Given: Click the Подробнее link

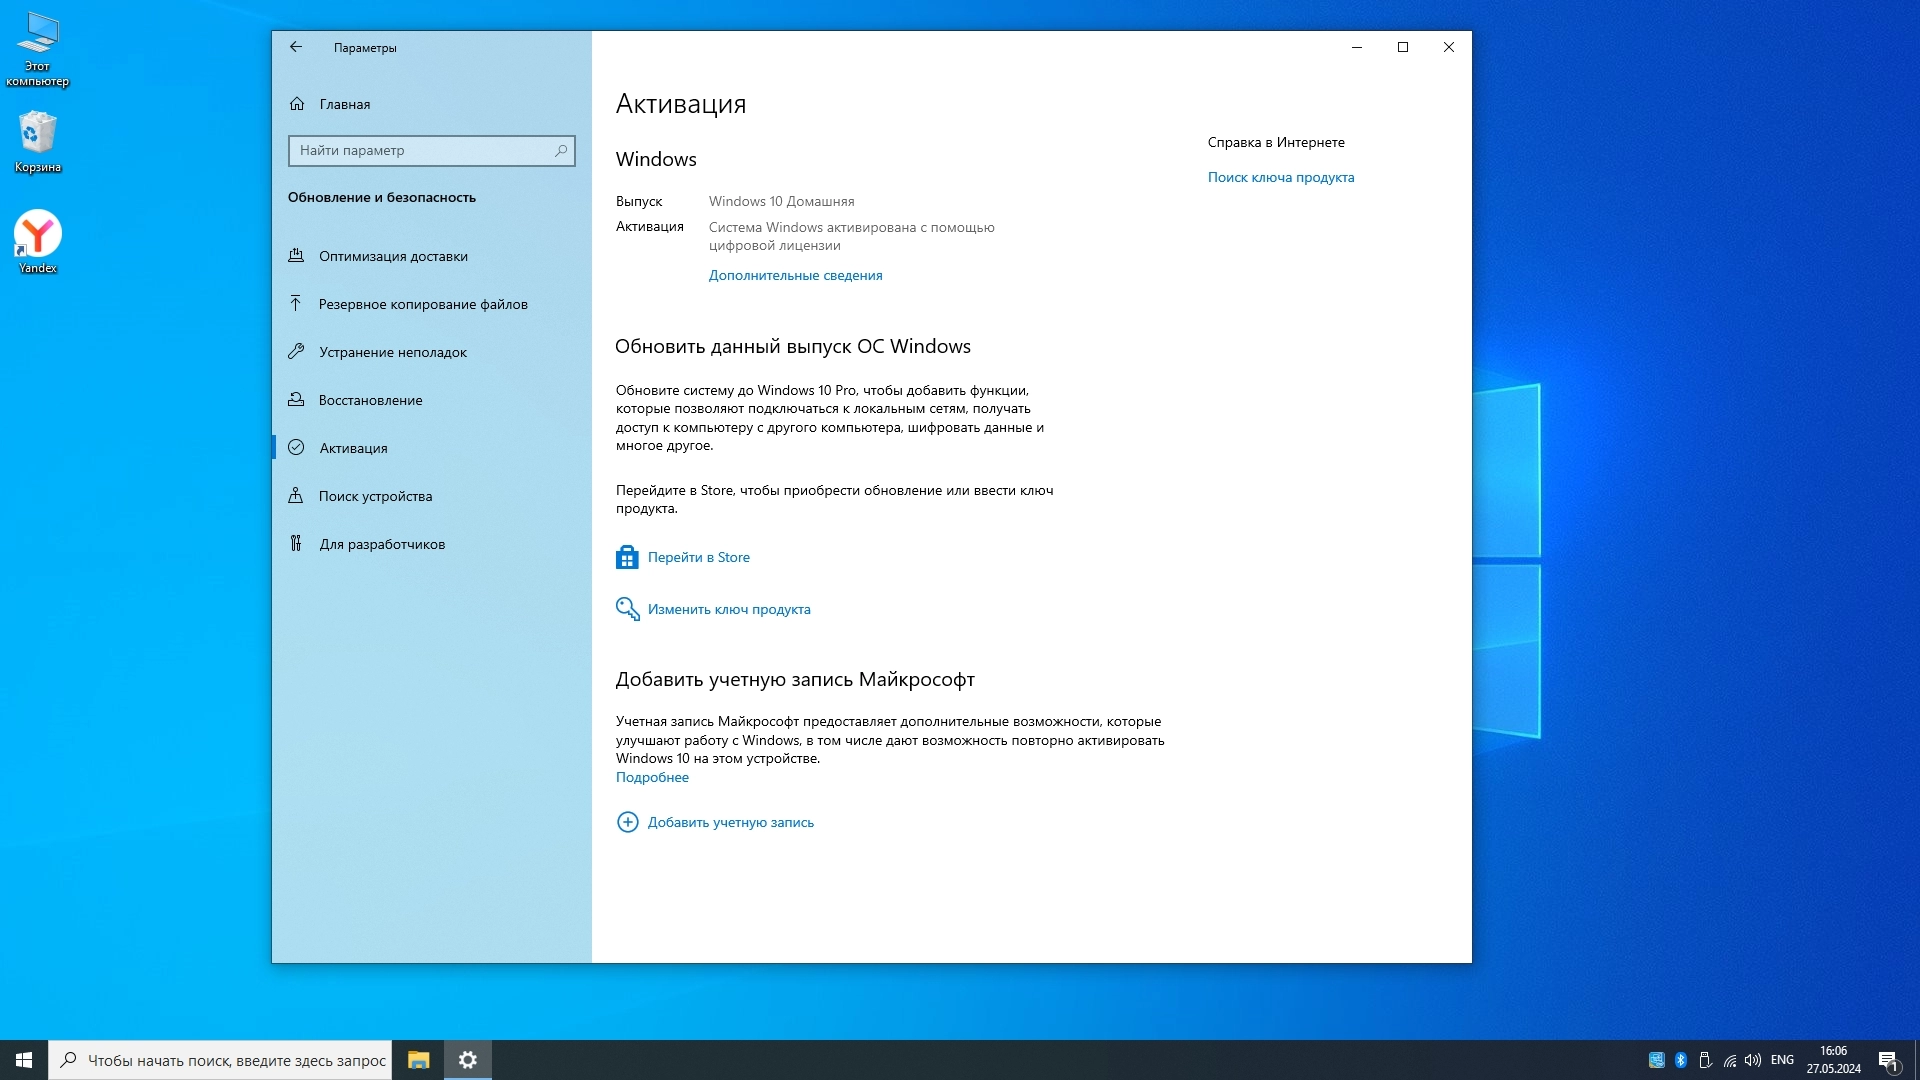Looking at the screenshot, I should point(652,777).
